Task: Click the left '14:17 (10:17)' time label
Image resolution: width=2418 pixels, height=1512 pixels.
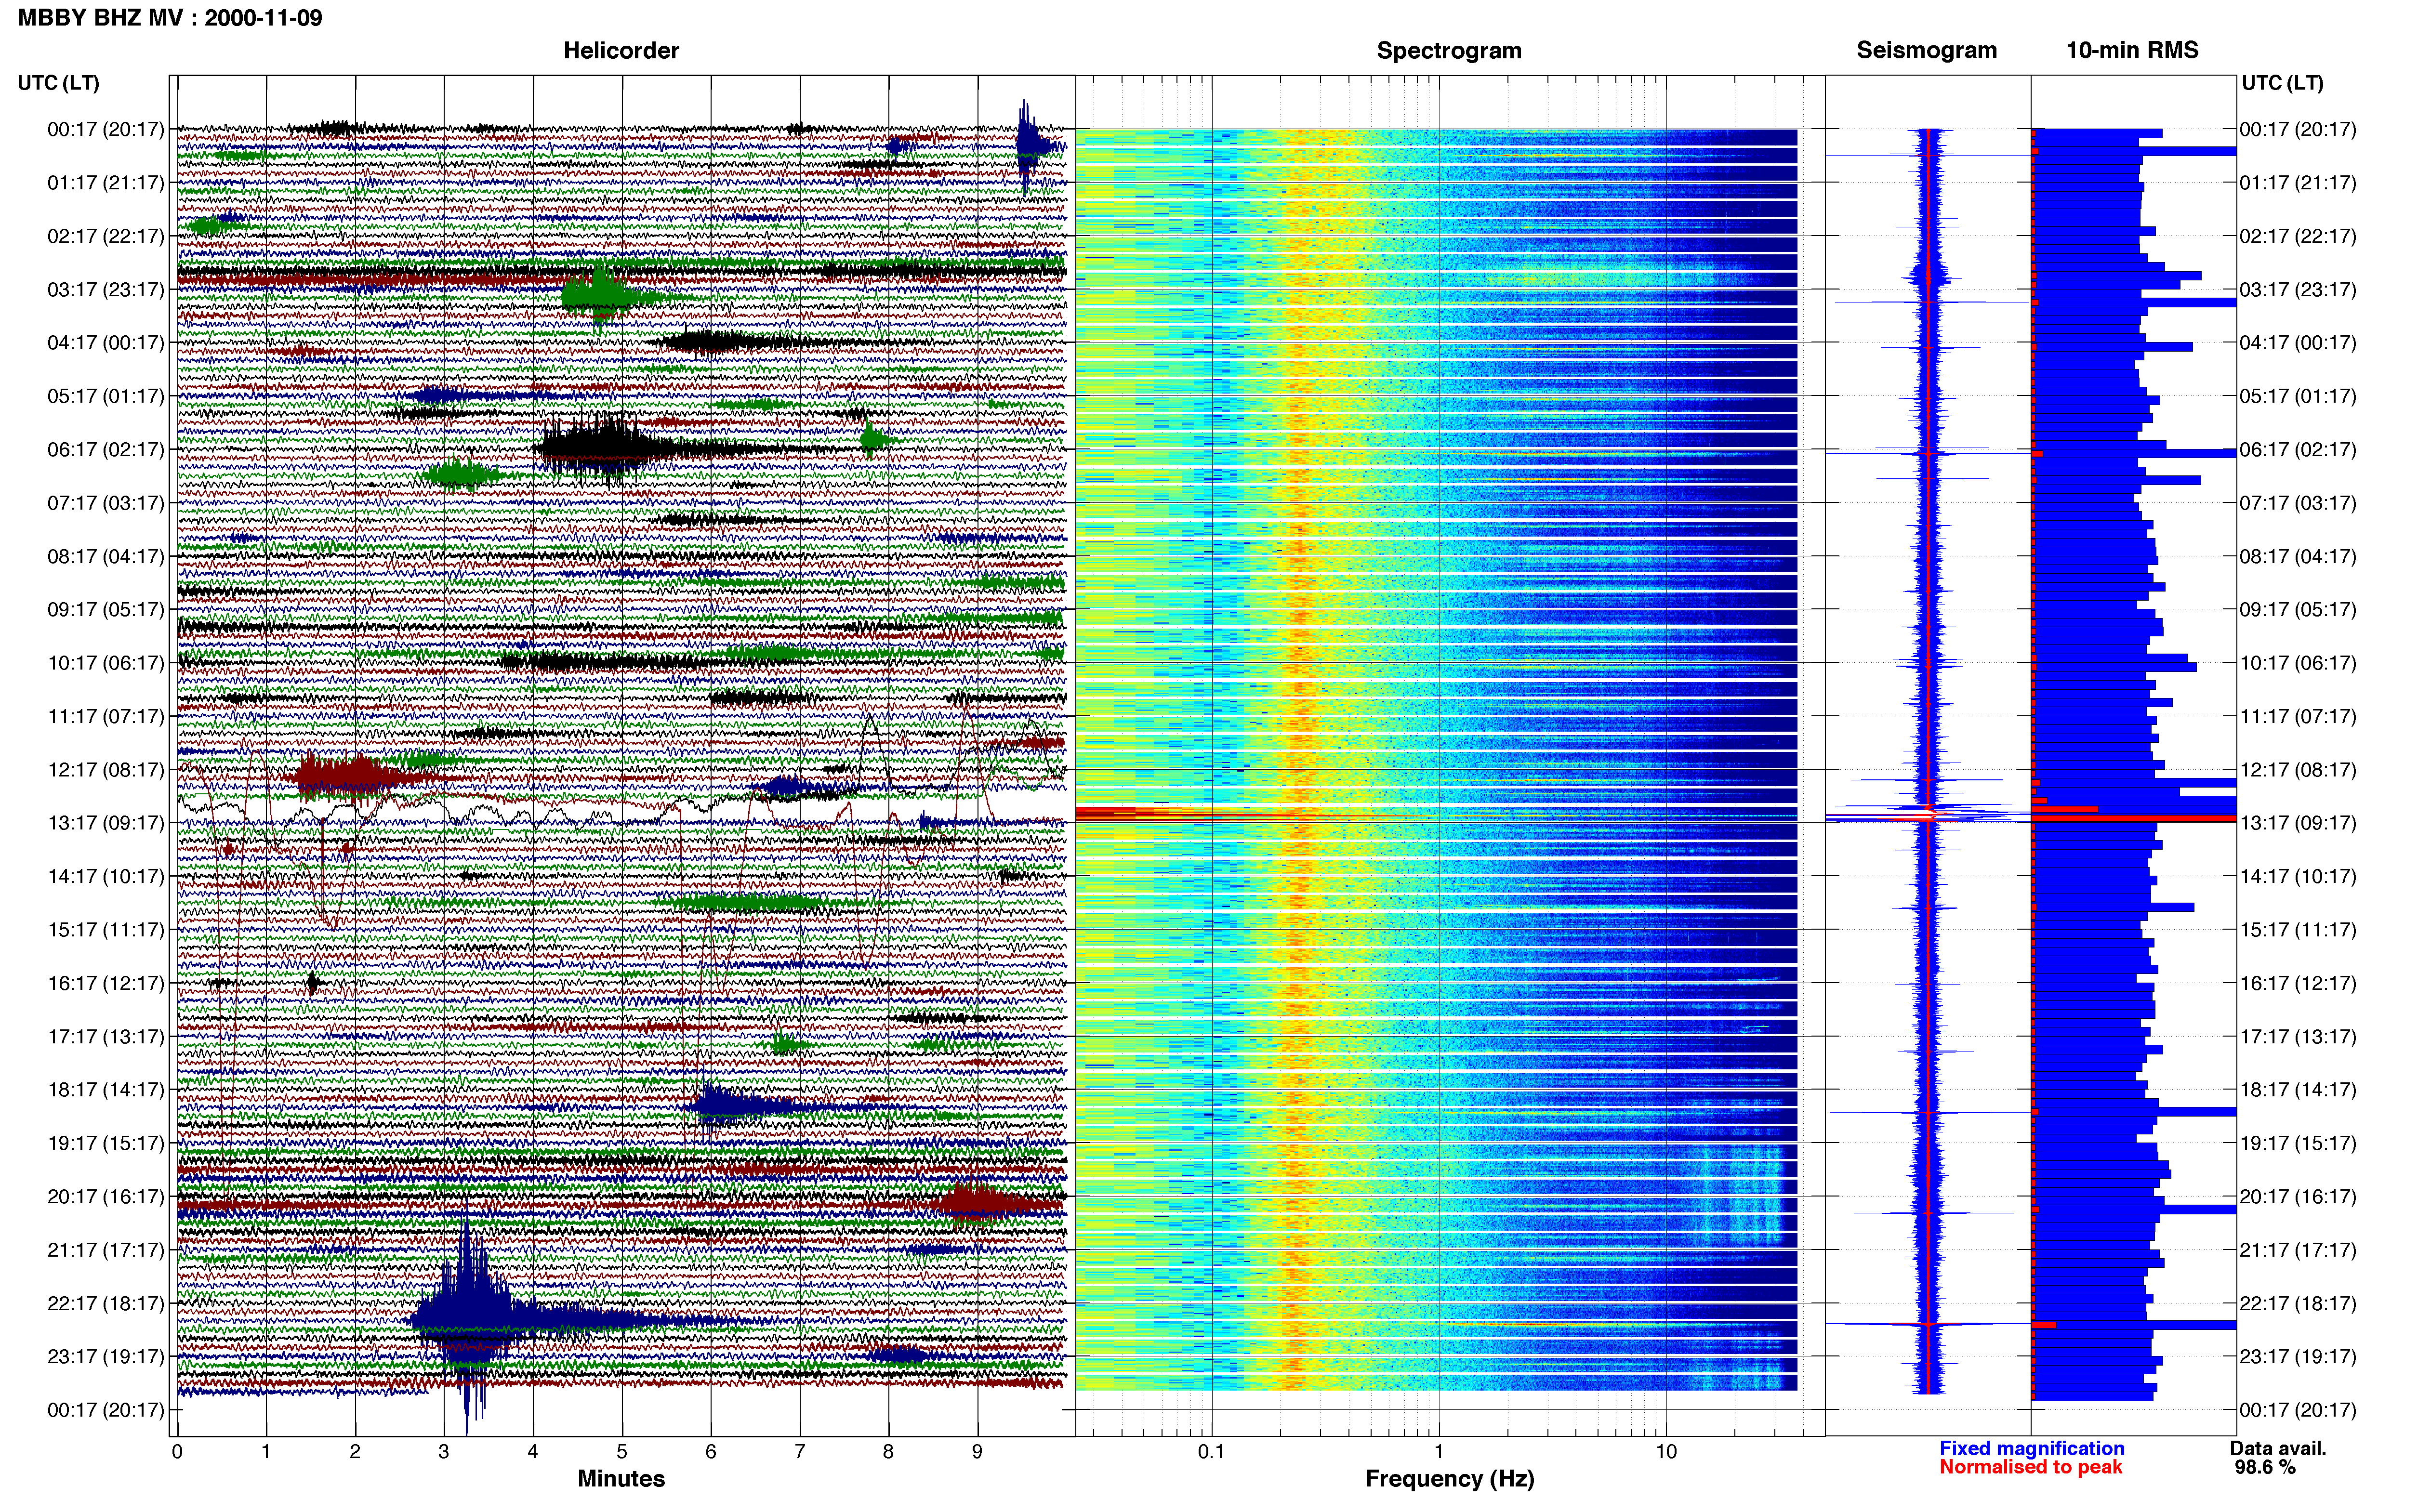Action: click(106, 876)
